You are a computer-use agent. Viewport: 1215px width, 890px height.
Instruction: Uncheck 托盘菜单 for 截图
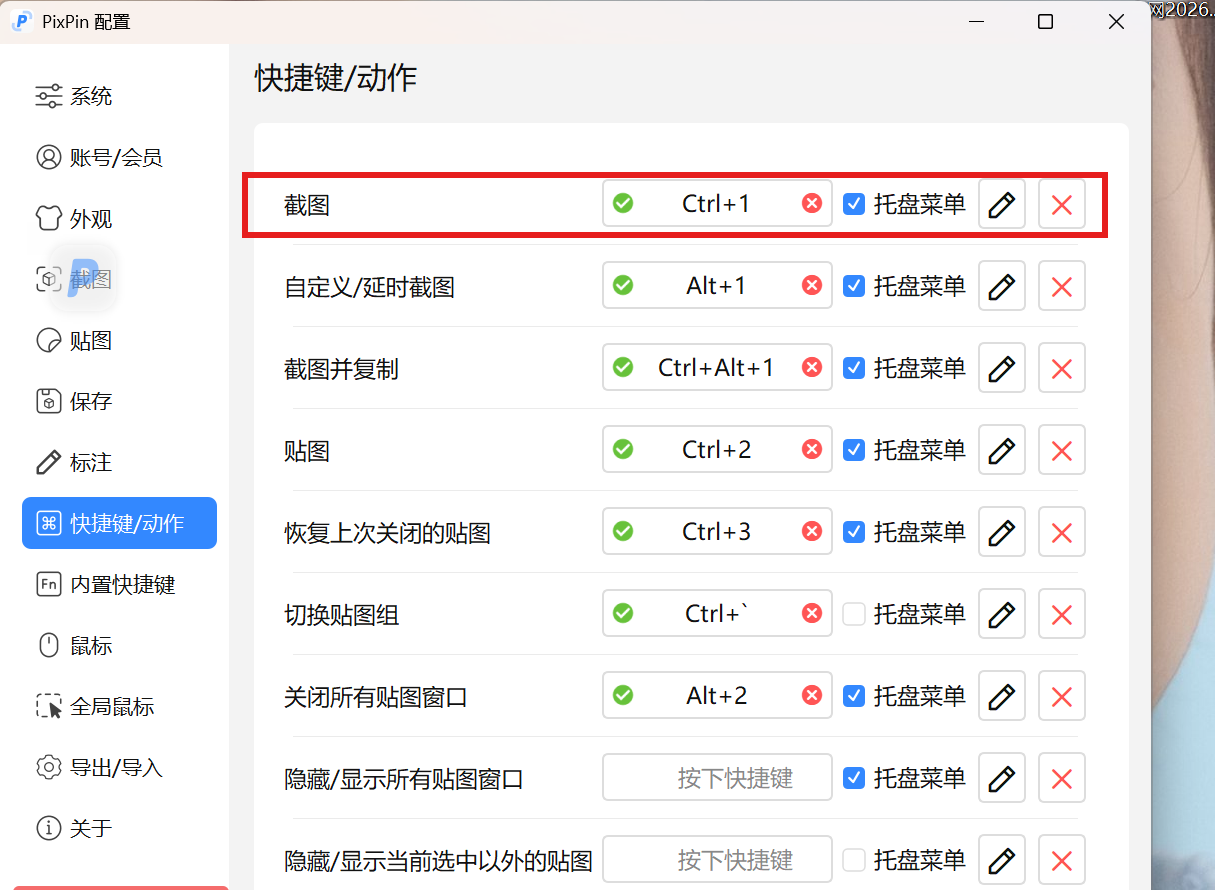click(x=854, y=204)
